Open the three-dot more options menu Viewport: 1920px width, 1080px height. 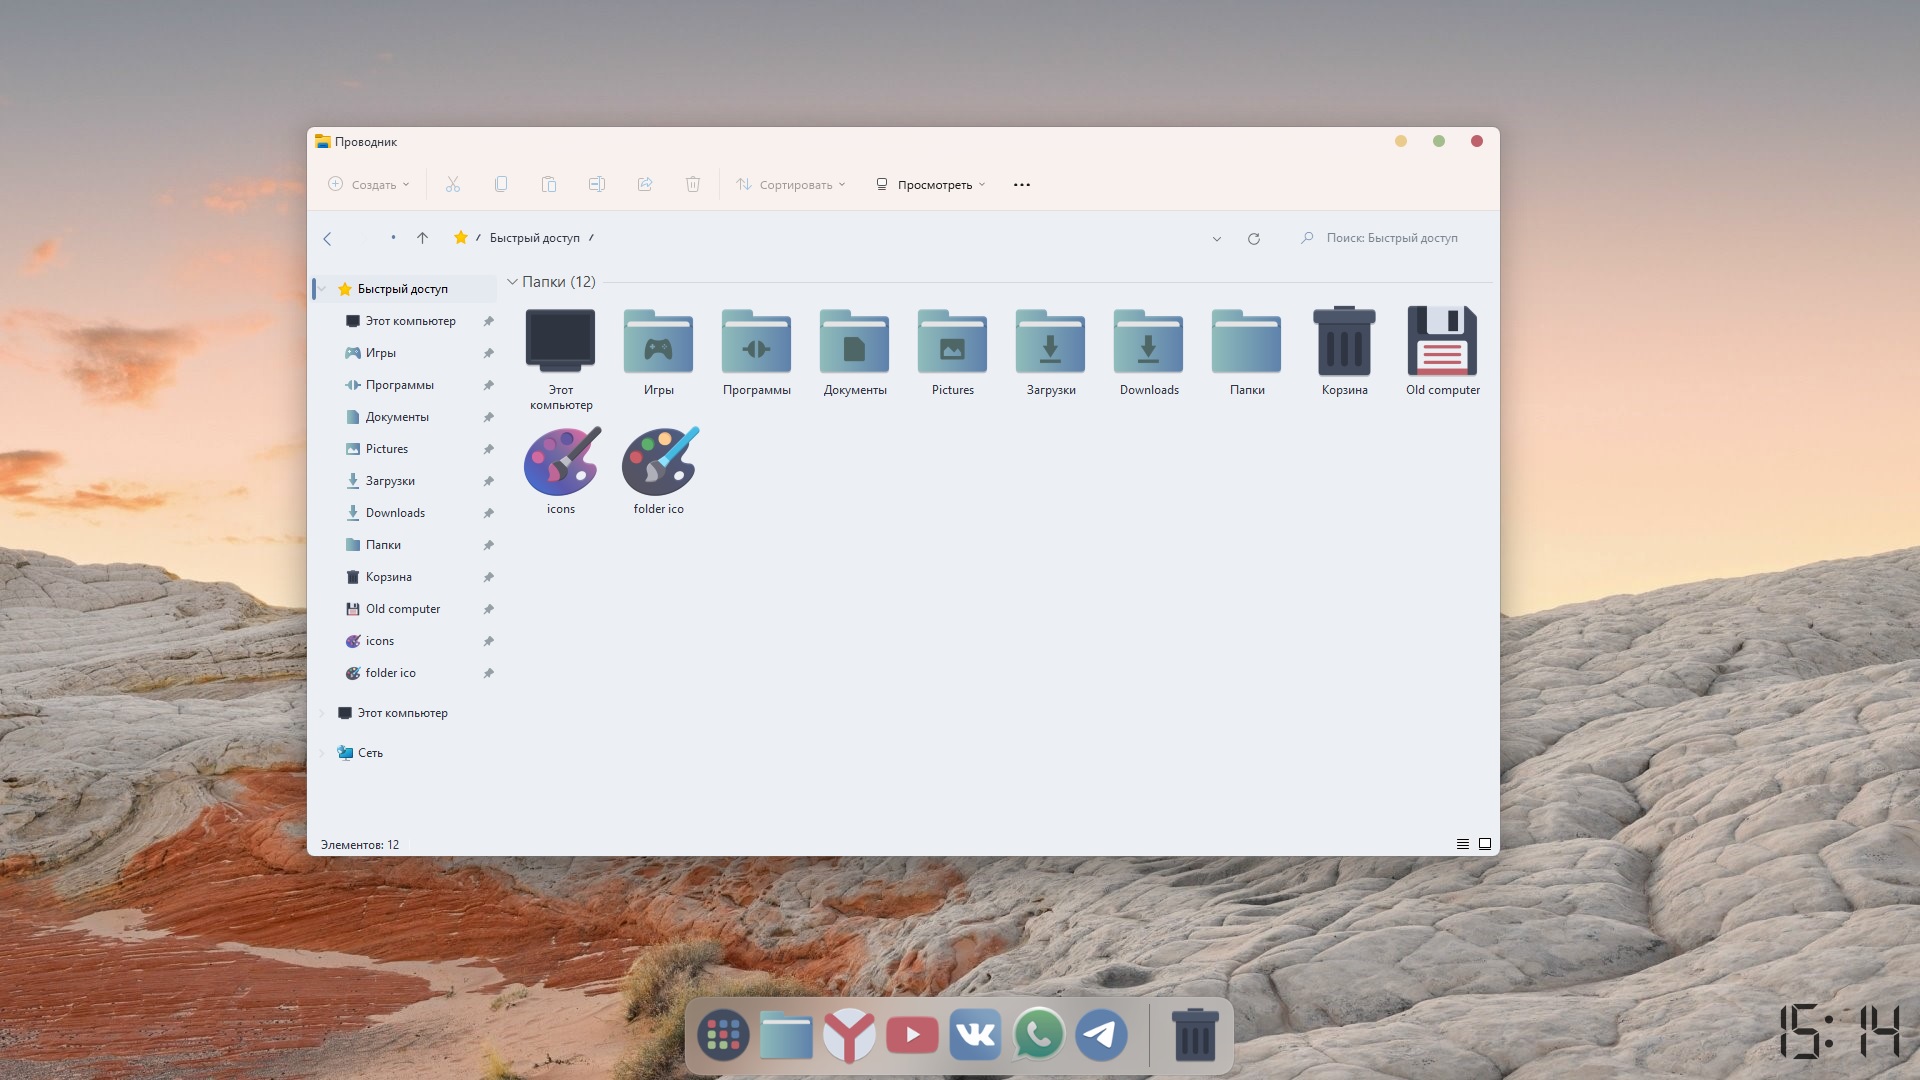[1022, 185]
